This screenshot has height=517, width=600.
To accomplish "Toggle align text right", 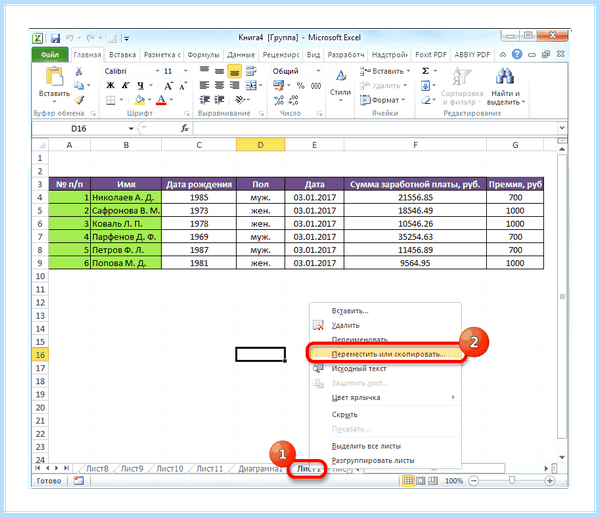I will tap(234, 86).
